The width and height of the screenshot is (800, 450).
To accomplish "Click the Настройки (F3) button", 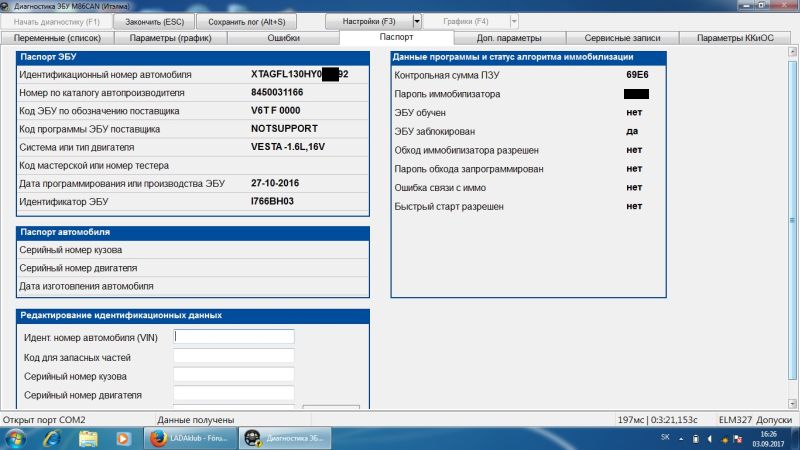I will tap(370, 21).
